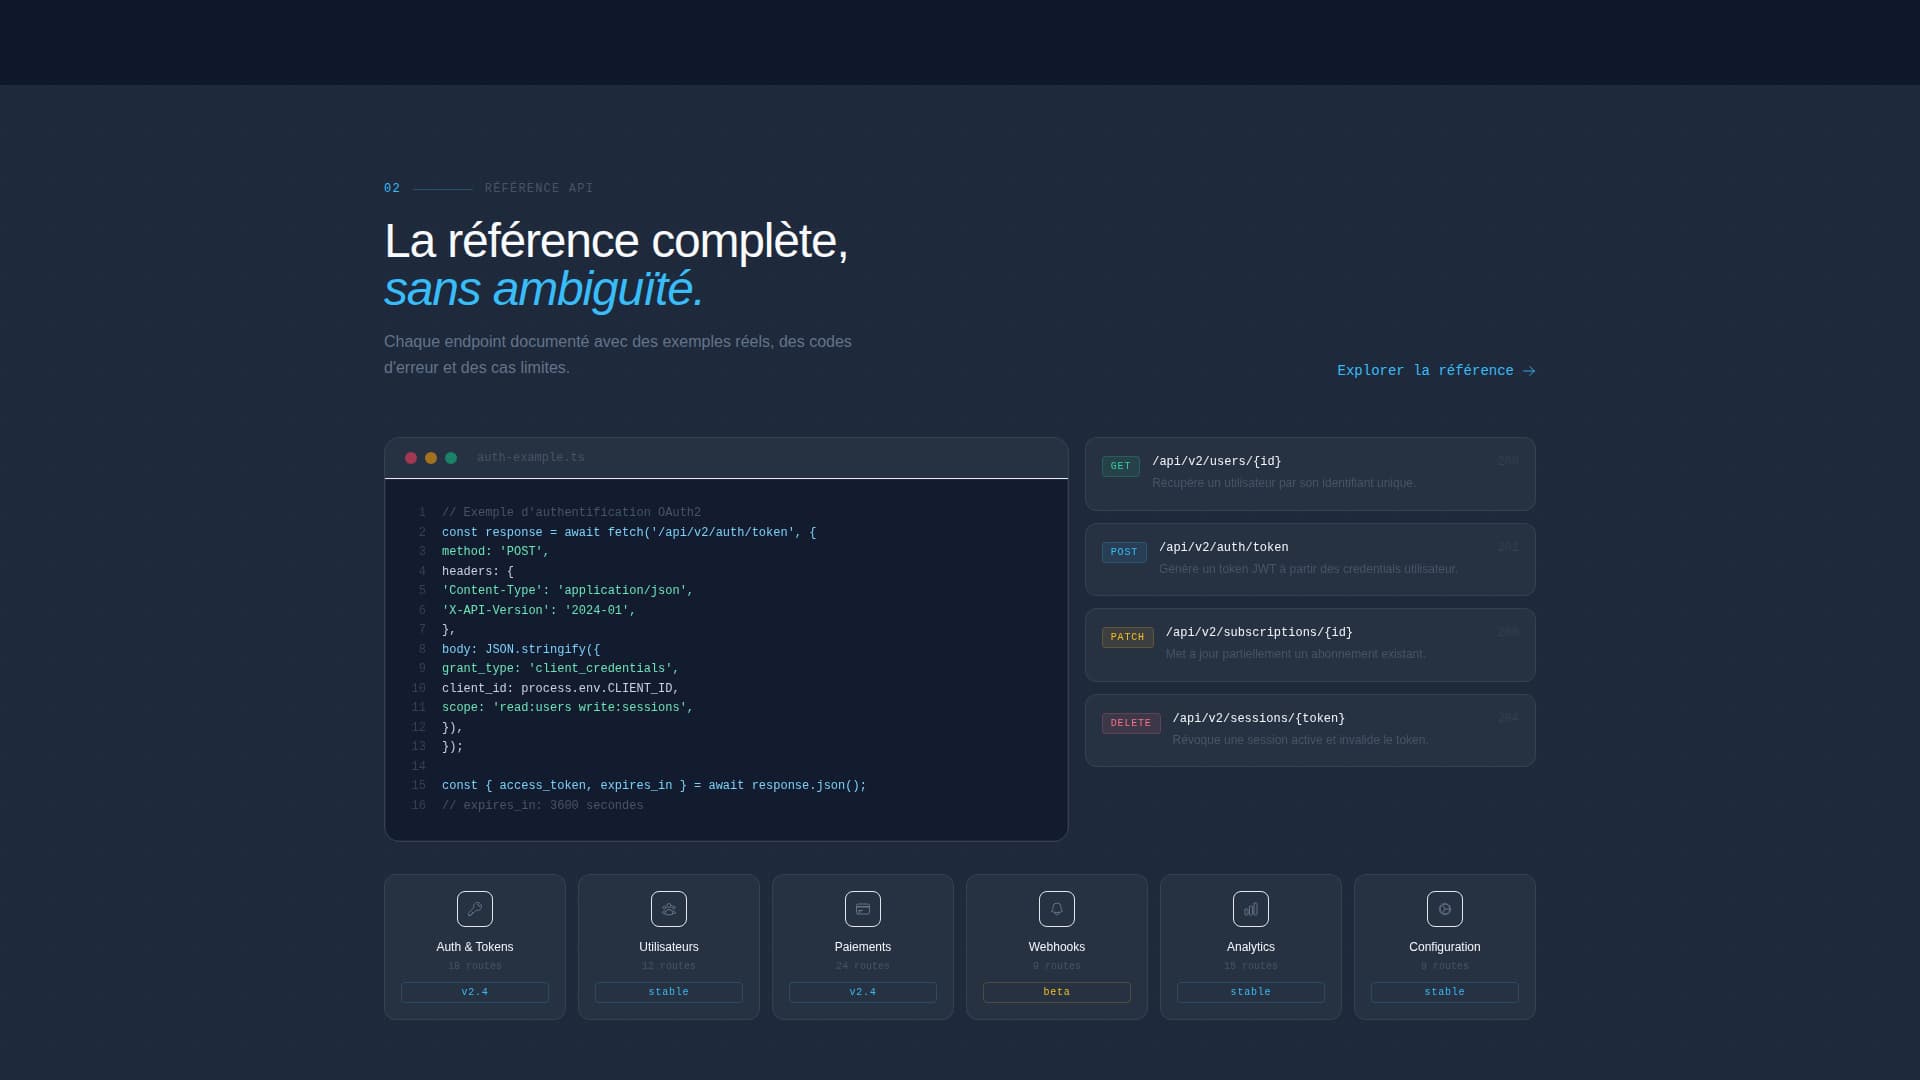Screen dimensions: 1920x1080
Task: Click the 'X-API-Version': '2024-01' code line
Action: (x=539, y=610)
